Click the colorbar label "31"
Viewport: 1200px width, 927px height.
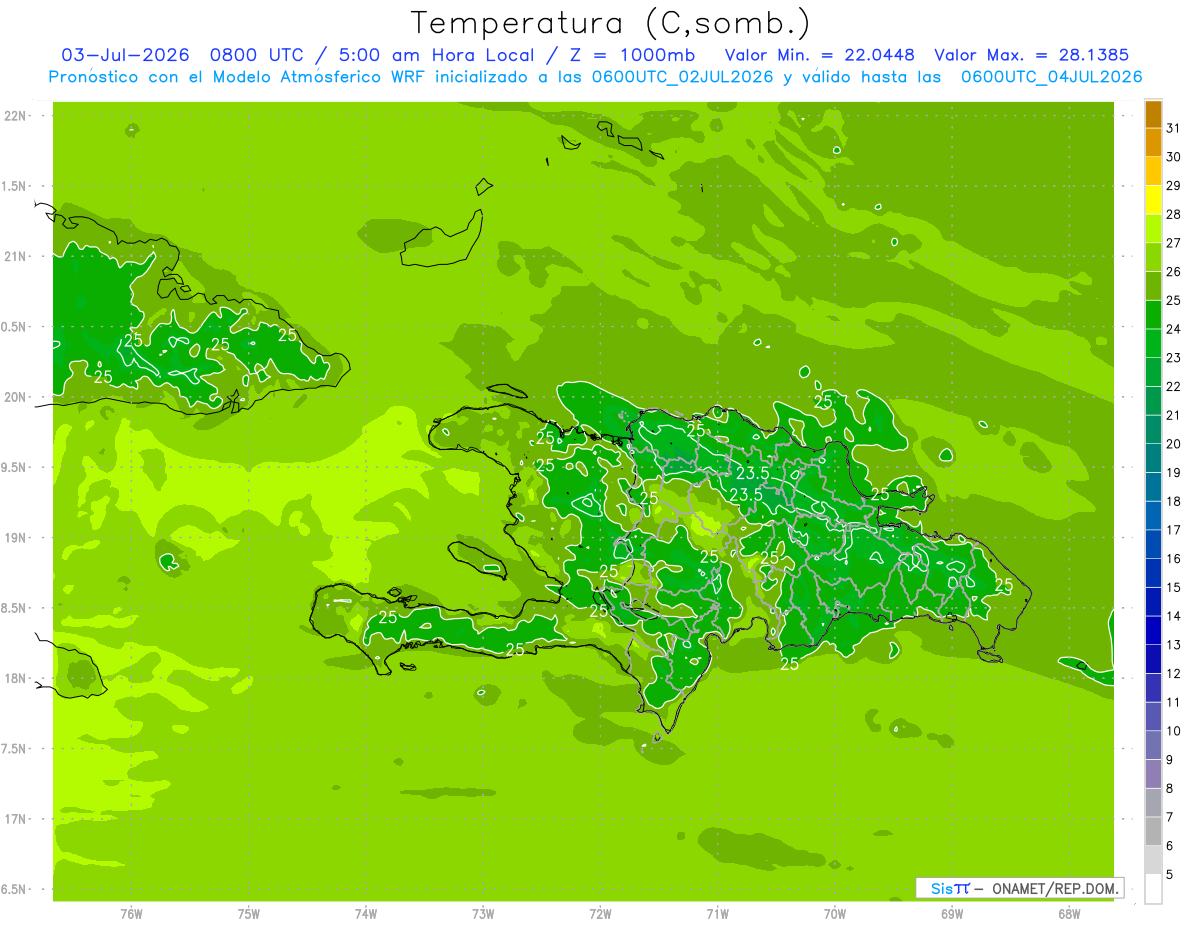pos(1173,129)
